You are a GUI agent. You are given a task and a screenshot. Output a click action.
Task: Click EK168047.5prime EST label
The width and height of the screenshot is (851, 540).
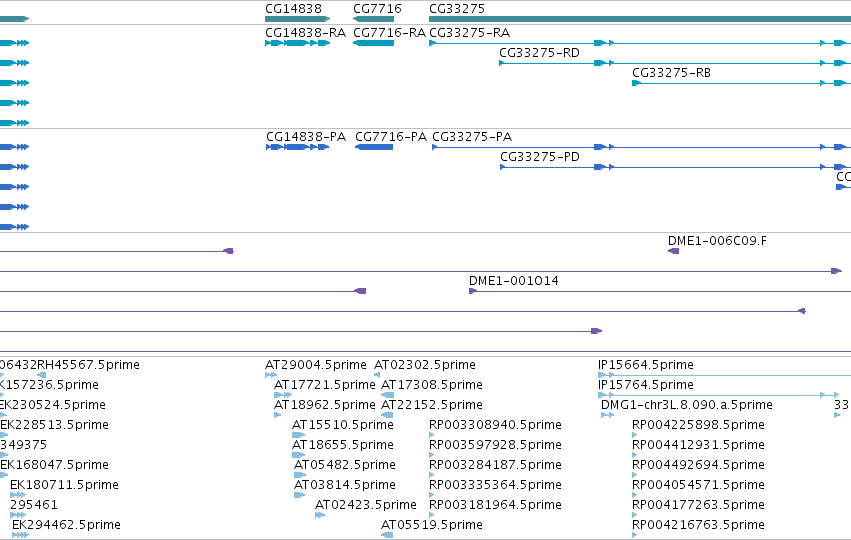[54, 465]
